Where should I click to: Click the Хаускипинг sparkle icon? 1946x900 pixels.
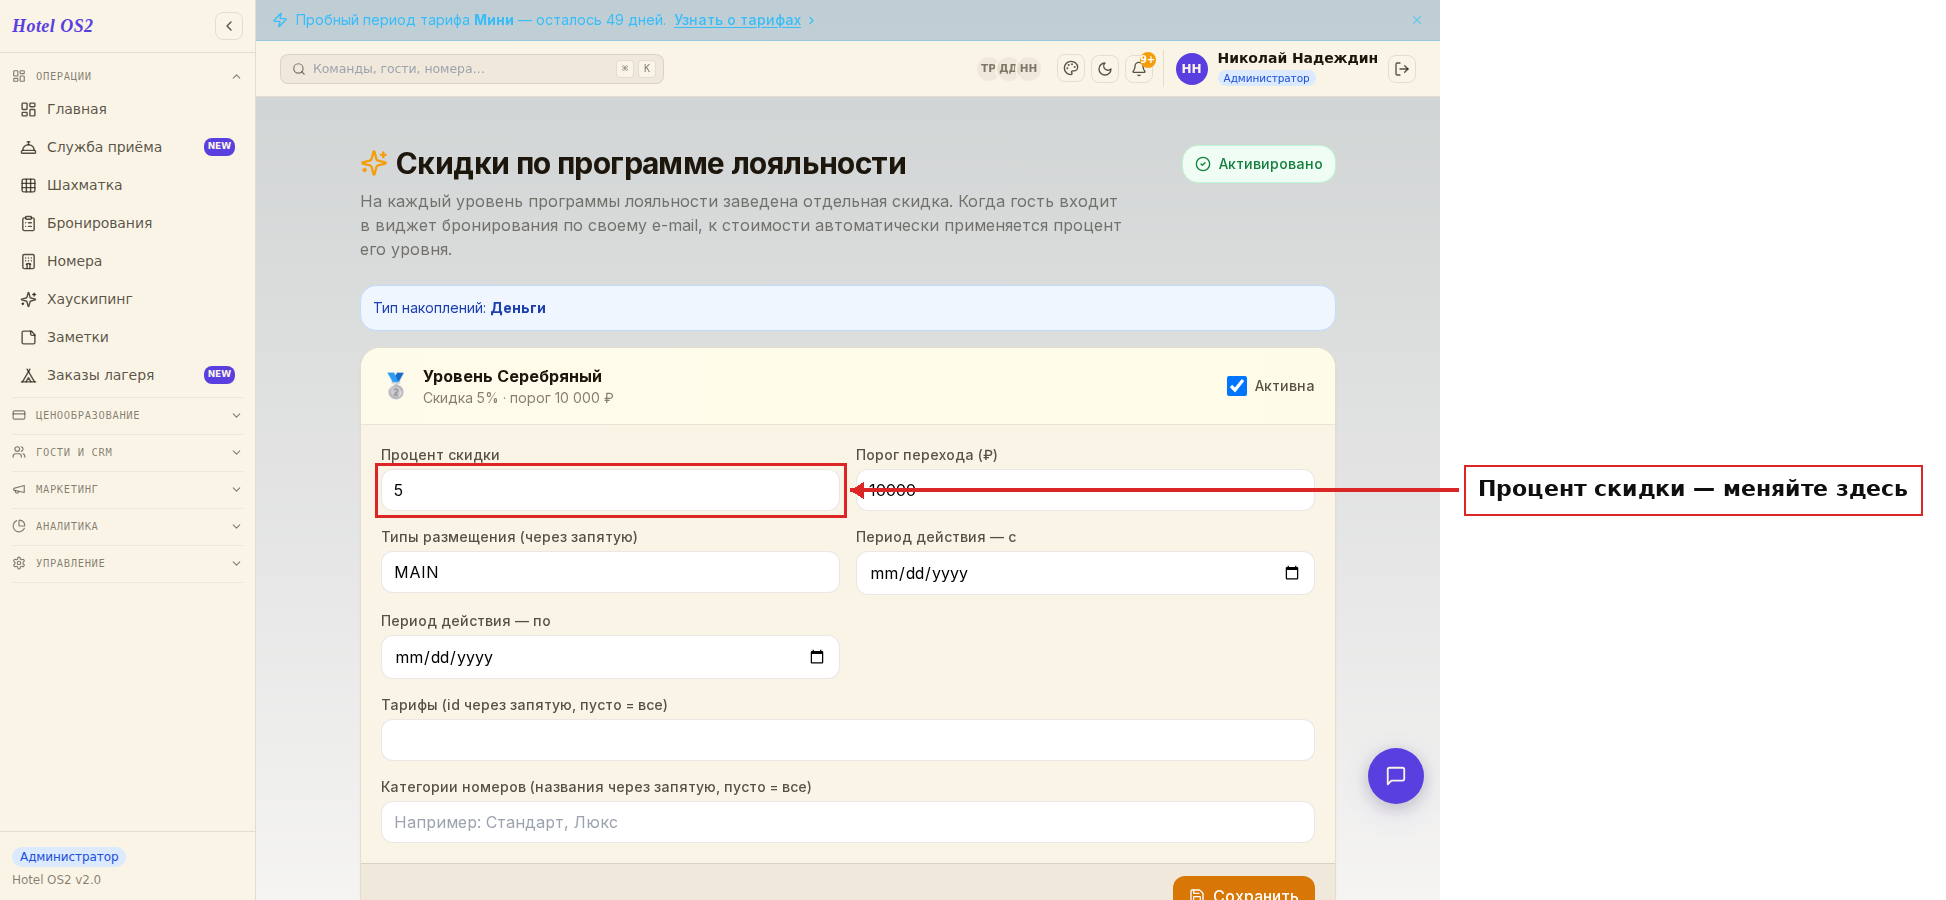pyautogui.click(x=29, y=299)
